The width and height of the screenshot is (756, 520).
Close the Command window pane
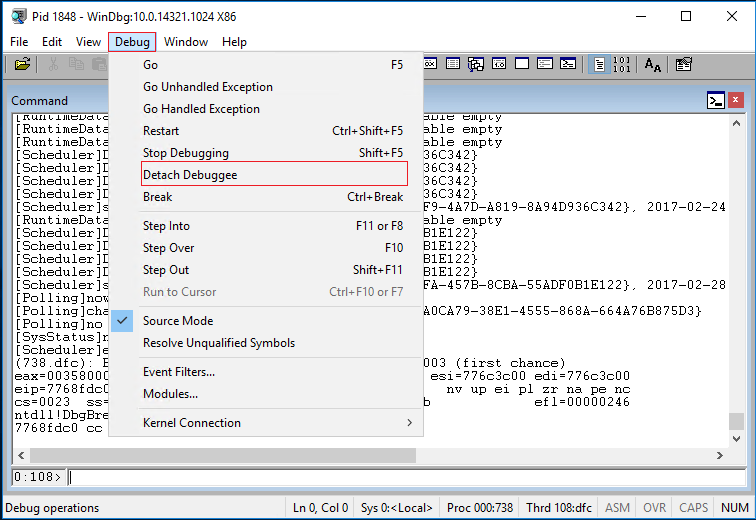pos(735,100)
